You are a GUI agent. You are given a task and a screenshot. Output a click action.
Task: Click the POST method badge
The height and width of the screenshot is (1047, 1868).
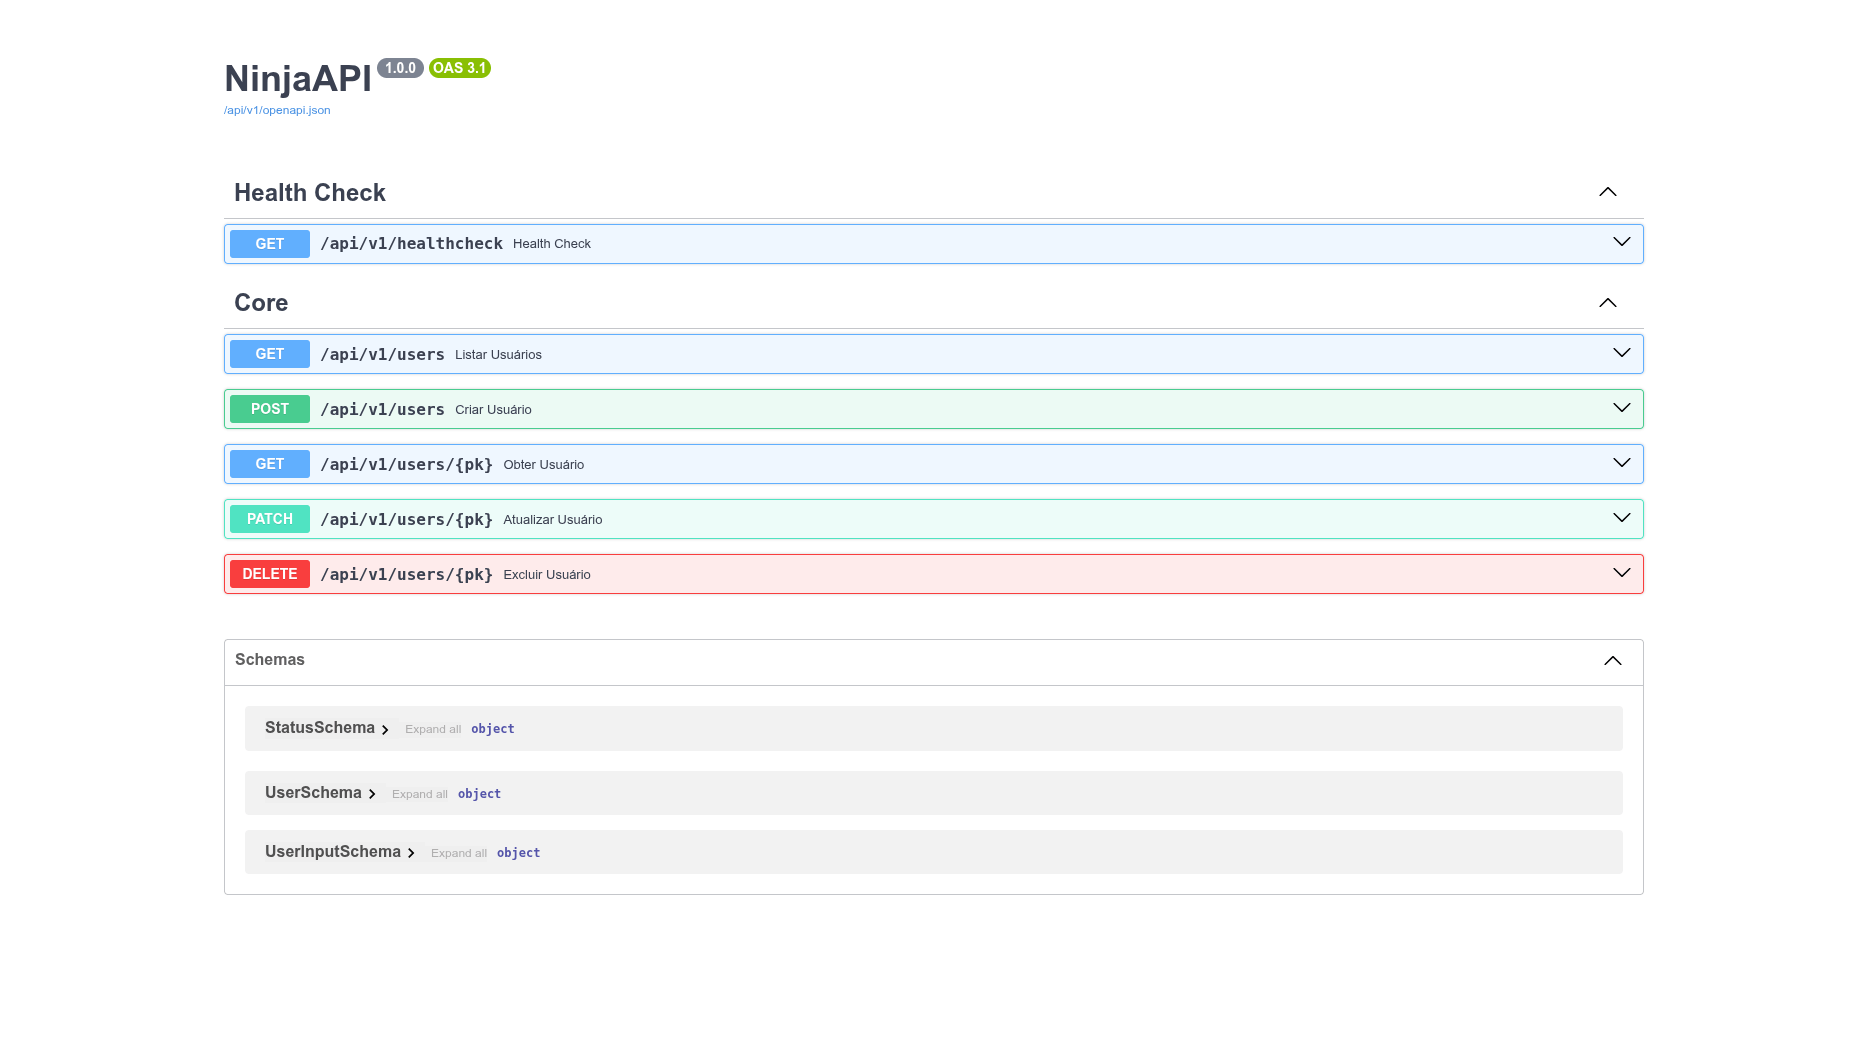click(x=270, y=409)
